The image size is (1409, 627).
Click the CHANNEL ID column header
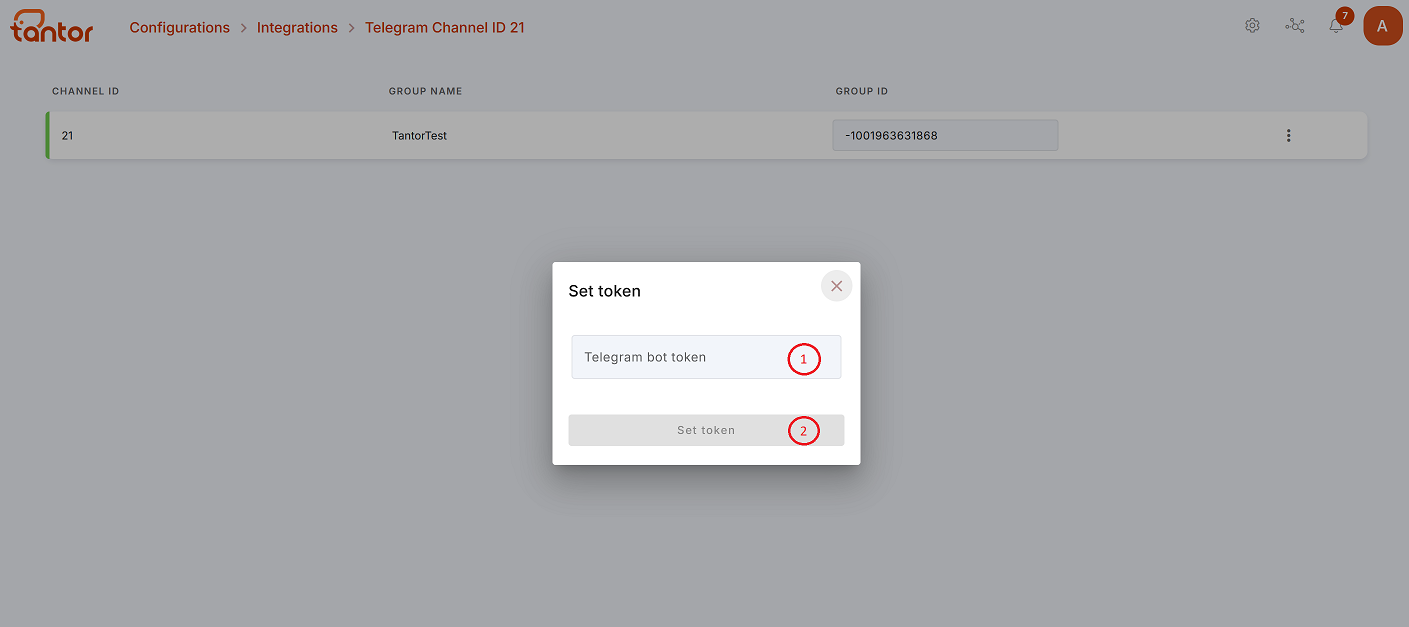pos(86,91)
